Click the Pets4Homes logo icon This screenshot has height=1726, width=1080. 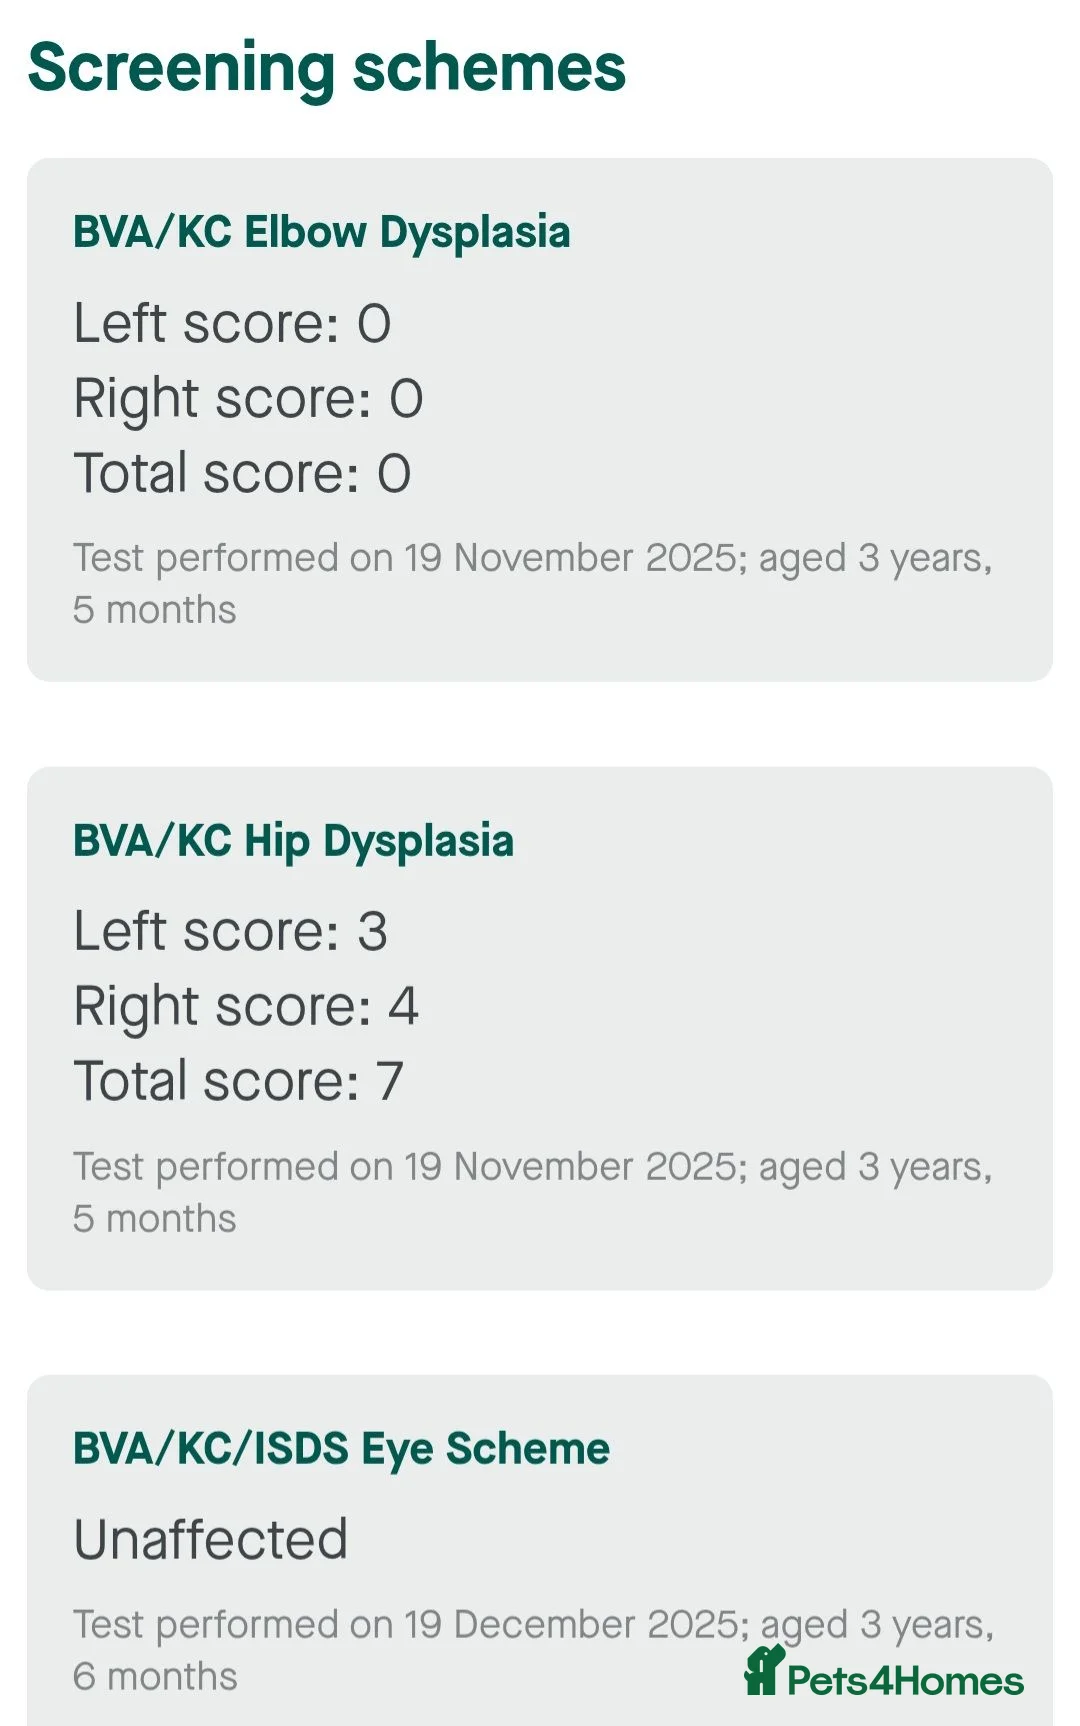tap(764, 1671)
